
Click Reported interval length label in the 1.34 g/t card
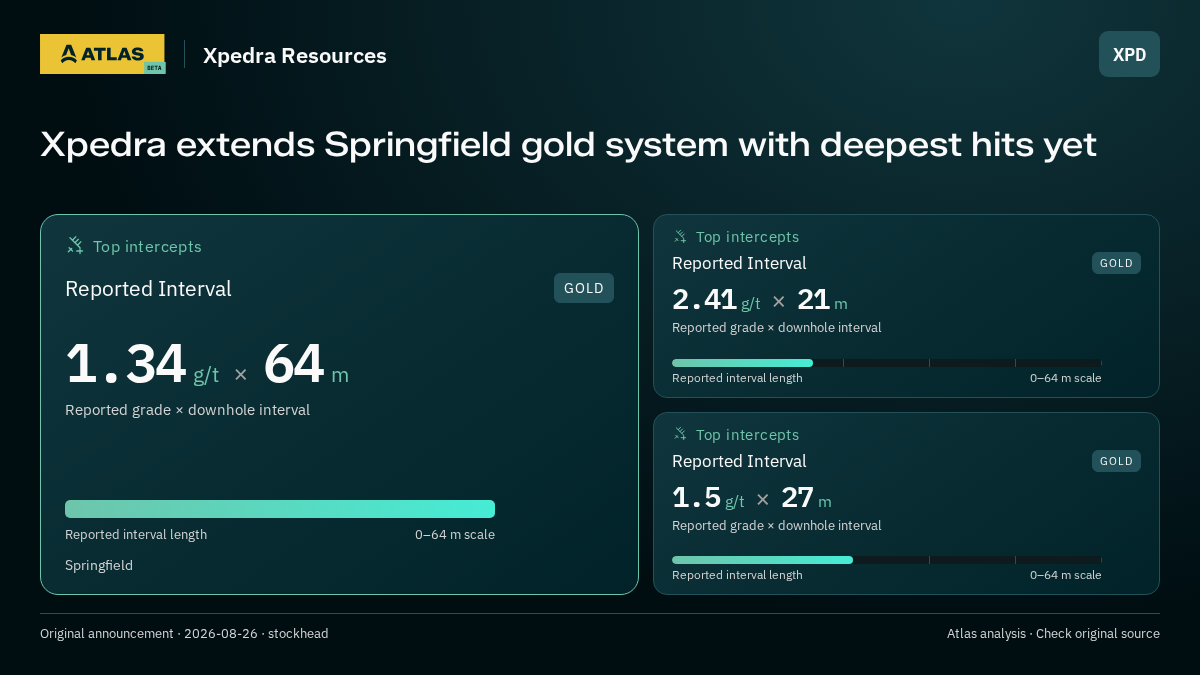(x=136, y=534)
